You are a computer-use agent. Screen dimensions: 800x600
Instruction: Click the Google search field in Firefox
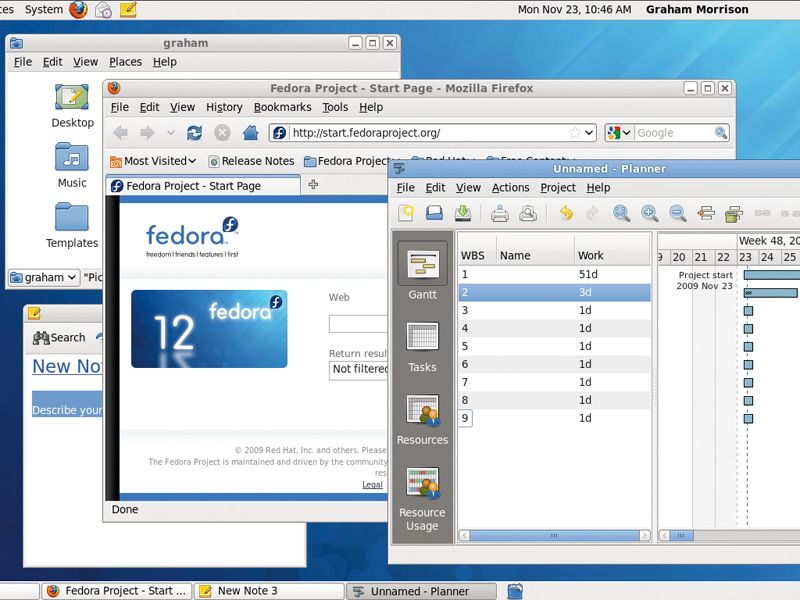point(673,133)
